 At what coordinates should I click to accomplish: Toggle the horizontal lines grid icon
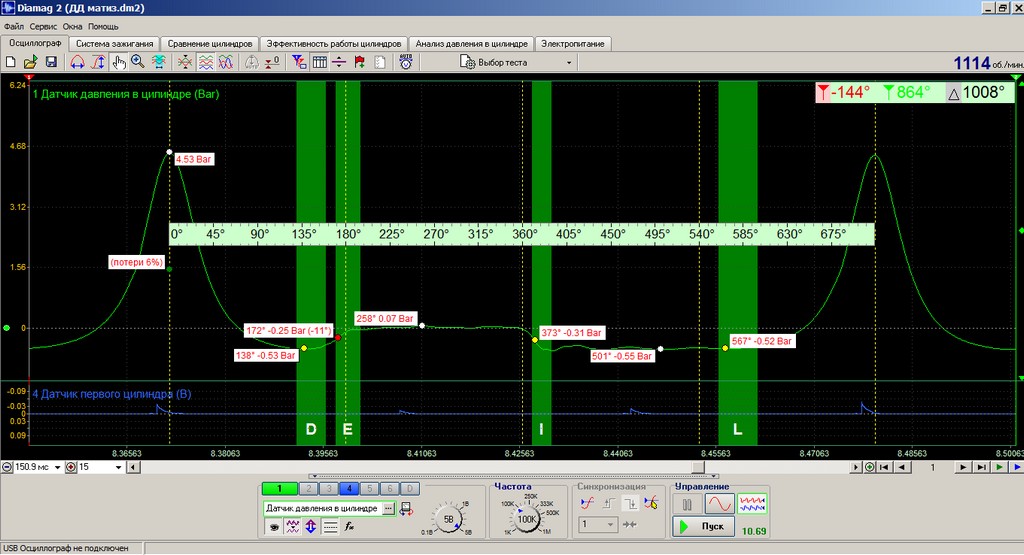(330, 526)
